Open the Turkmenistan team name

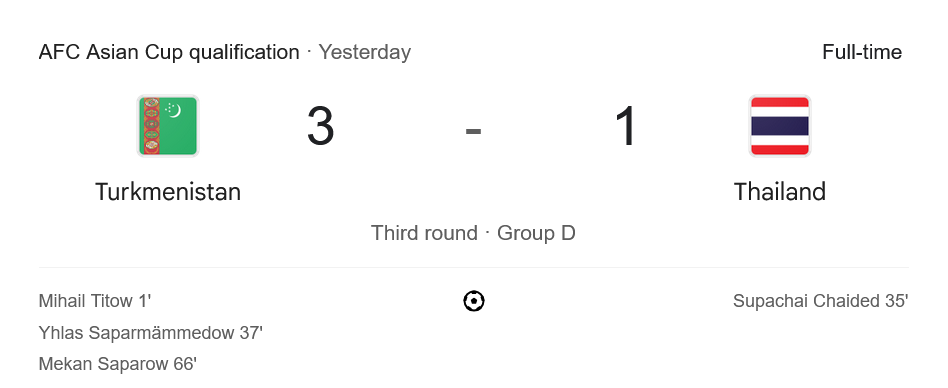coord(168,192)
